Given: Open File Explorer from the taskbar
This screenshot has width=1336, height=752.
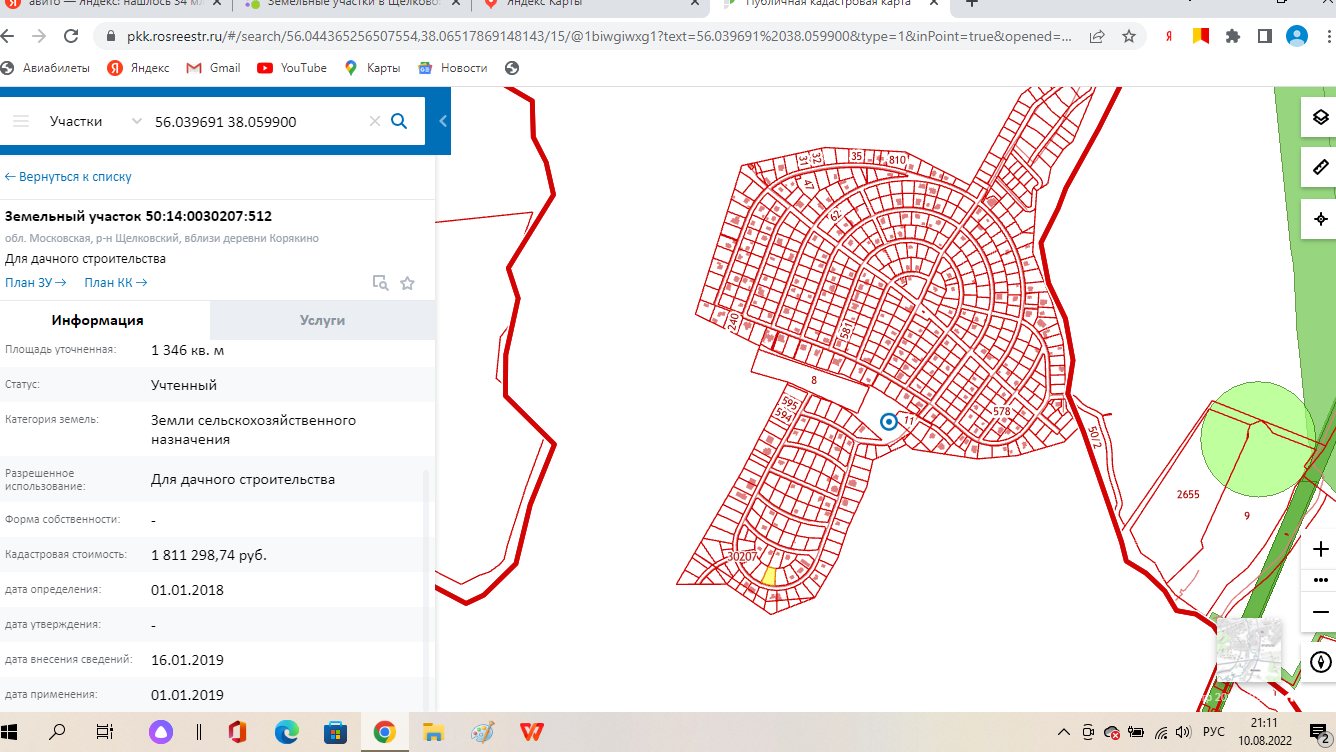Looking at the screenshot, I should pyautogui.click(x=433, y=732).
